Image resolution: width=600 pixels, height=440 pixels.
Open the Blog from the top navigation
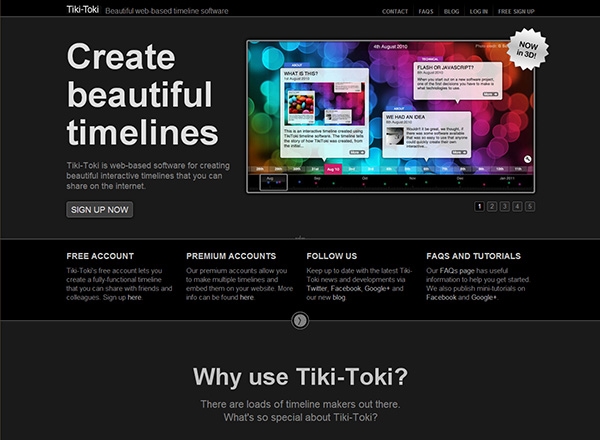[452, 11]
